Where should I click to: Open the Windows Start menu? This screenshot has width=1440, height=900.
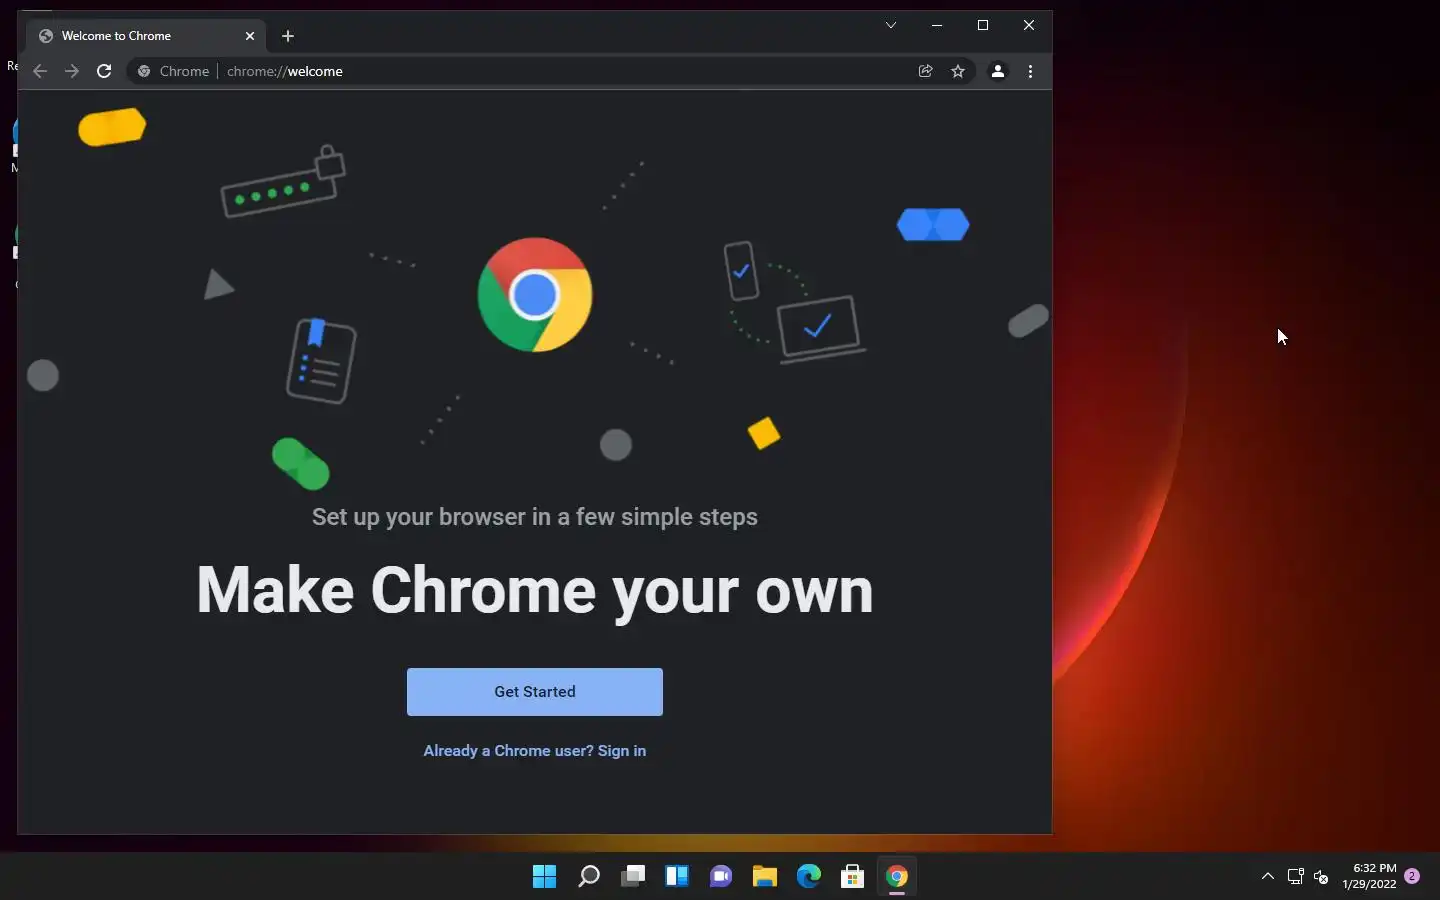[545, 877]
